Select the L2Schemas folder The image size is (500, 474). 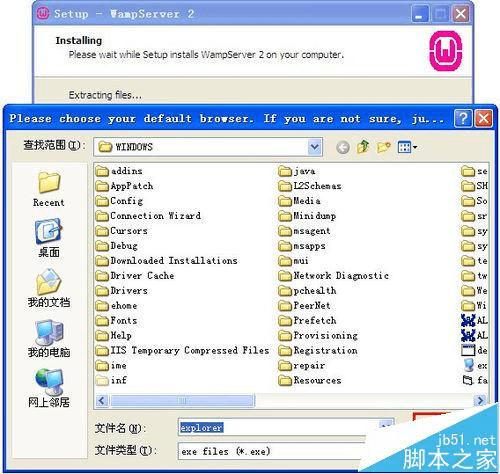click(310, 186)
